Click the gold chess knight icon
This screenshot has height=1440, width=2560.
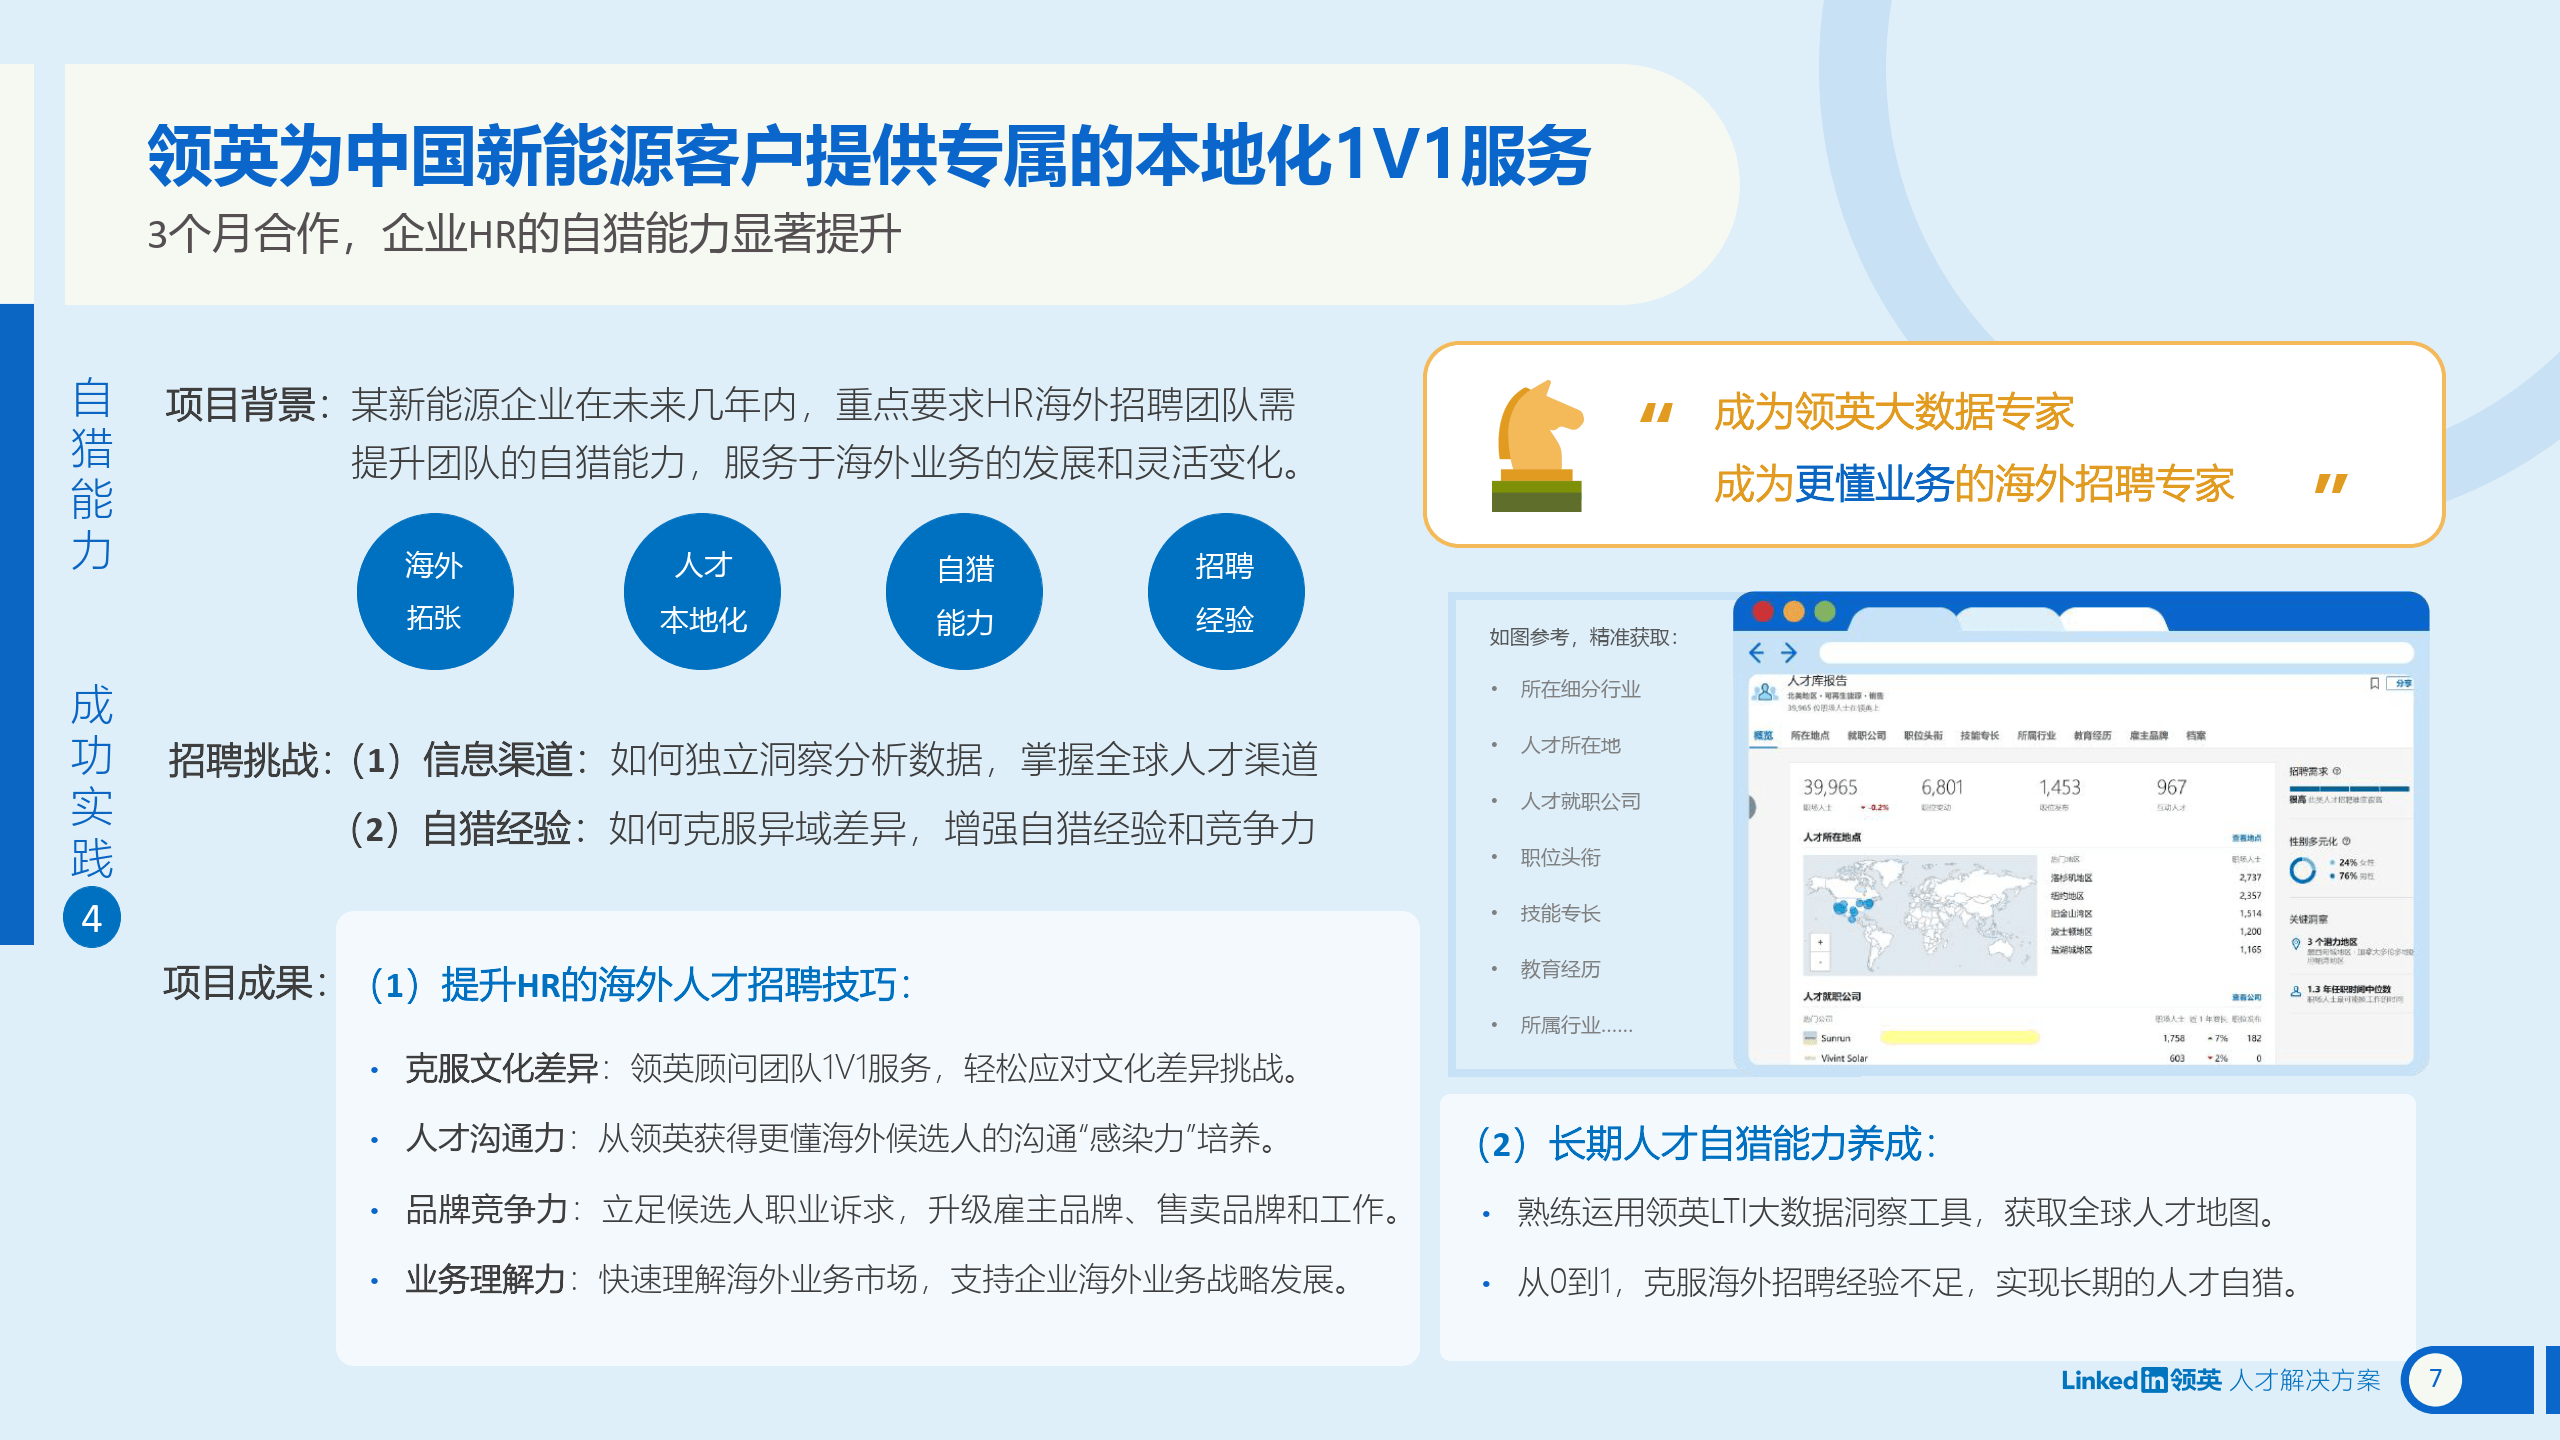point(1537,446)
